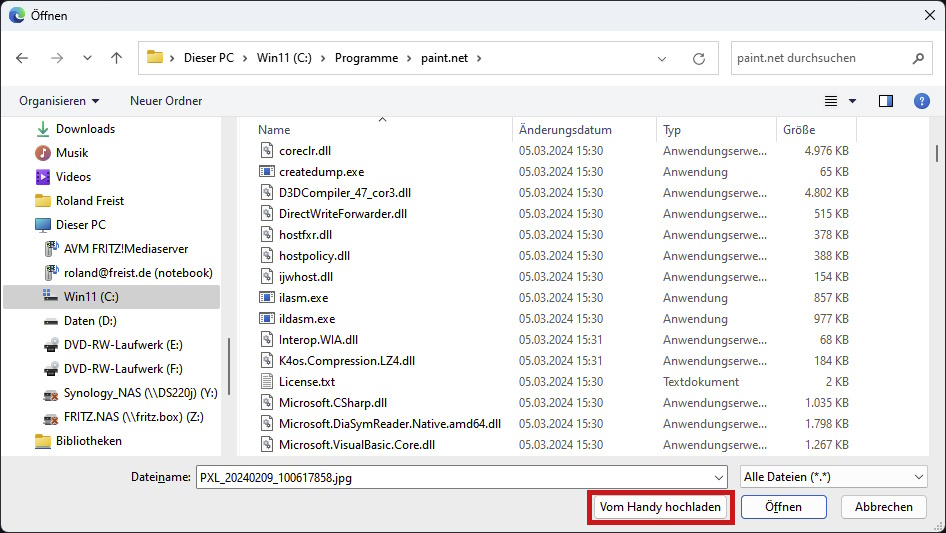Select the License.txt file
946x533 pixels.
tap(306, 381)
